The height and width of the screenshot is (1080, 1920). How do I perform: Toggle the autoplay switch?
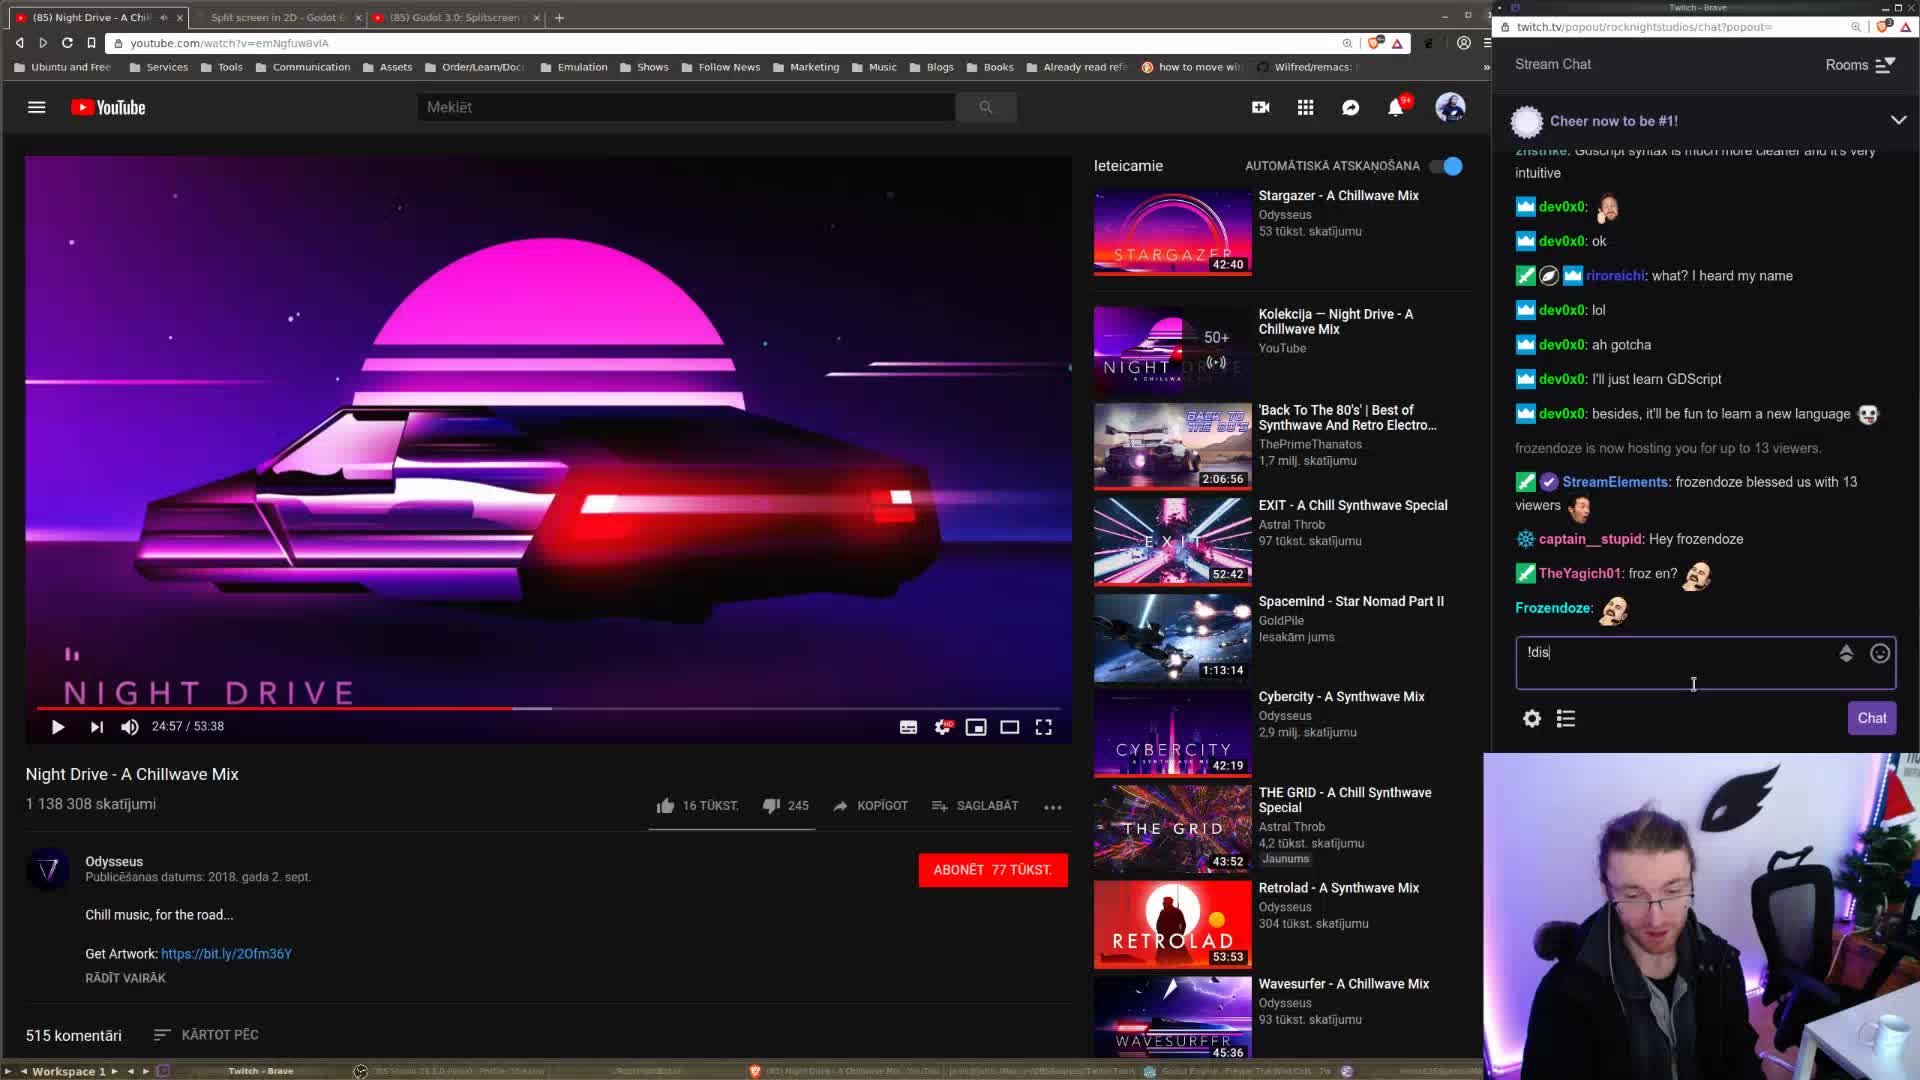(1447, 166)
